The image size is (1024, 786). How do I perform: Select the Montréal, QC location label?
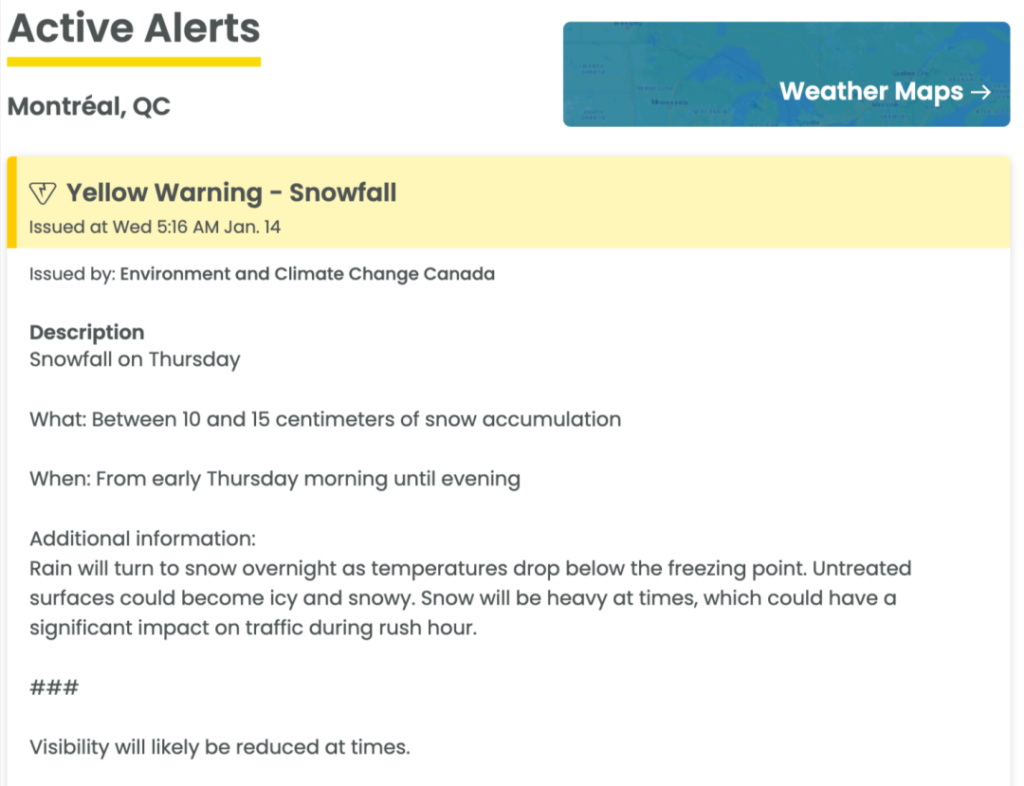point(89,106)
